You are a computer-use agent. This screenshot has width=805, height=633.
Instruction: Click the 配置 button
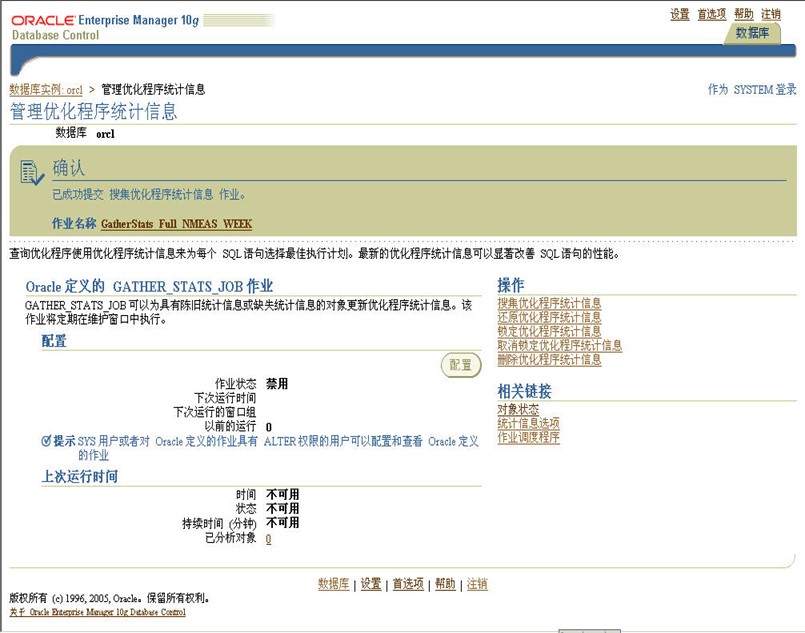460,366
